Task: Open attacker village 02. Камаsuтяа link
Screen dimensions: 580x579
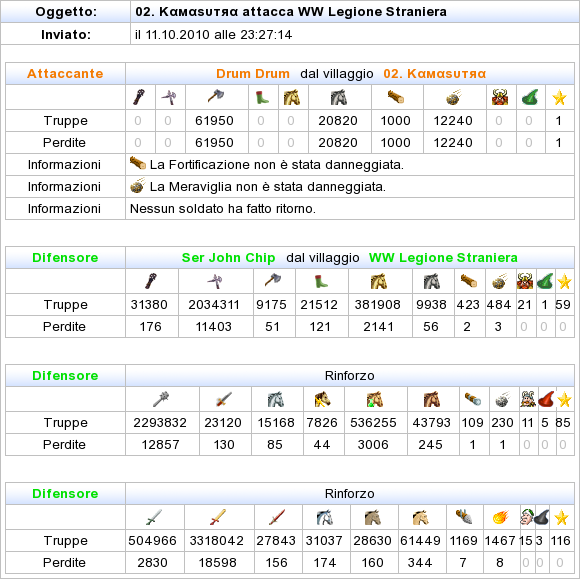Action: tap(435, 73)
